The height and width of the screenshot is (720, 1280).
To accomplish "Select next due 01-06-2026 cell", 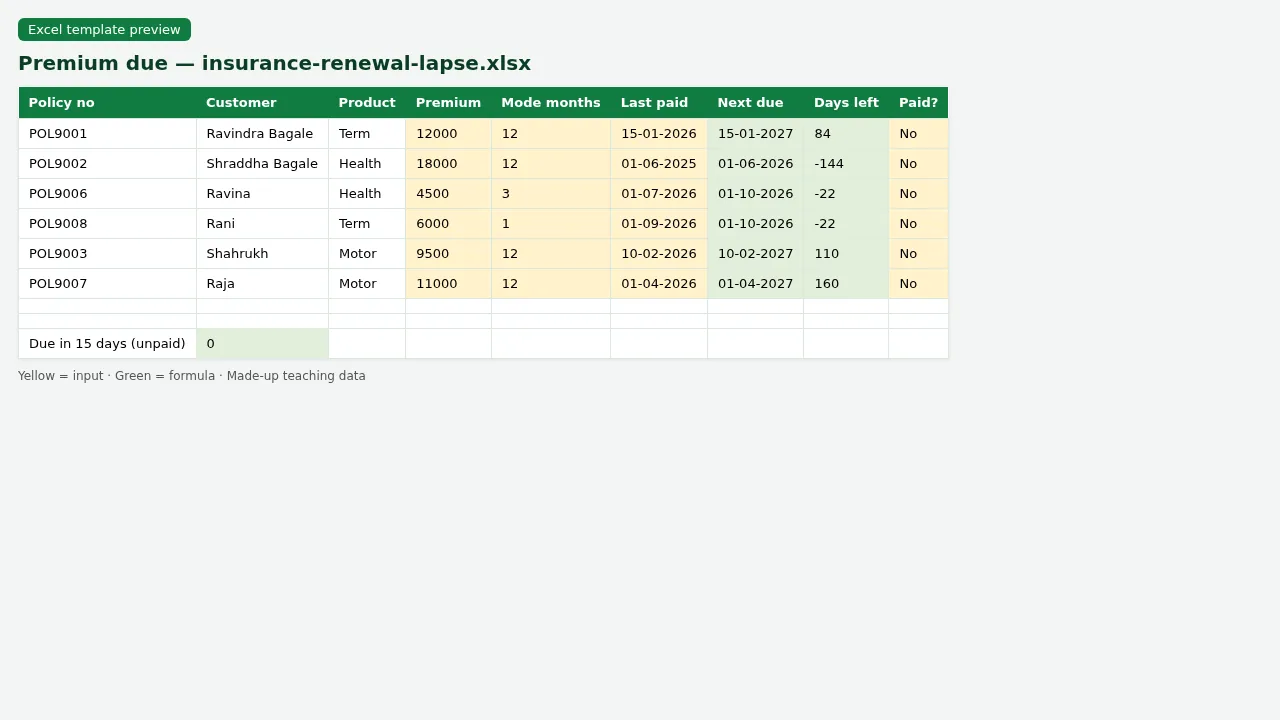I will 755,164.
